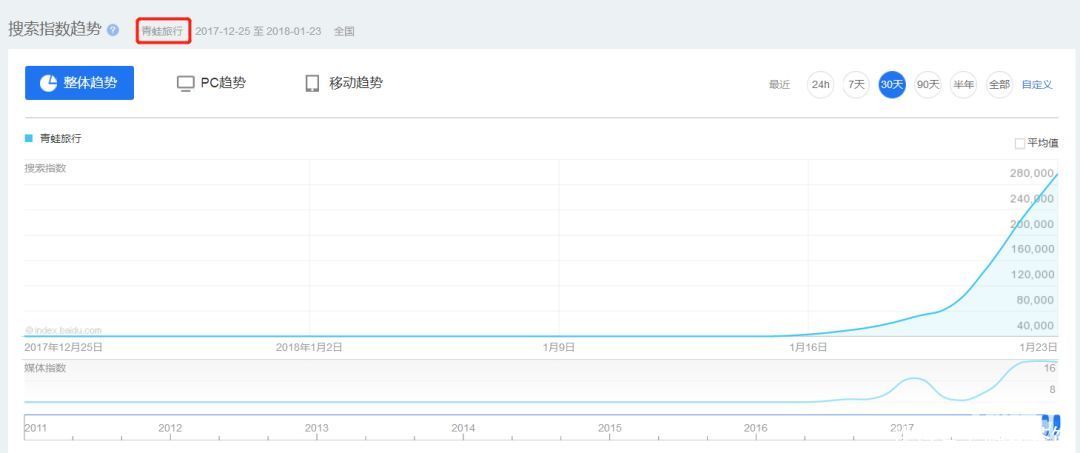Select the 半年 time range

pos(964,85)
